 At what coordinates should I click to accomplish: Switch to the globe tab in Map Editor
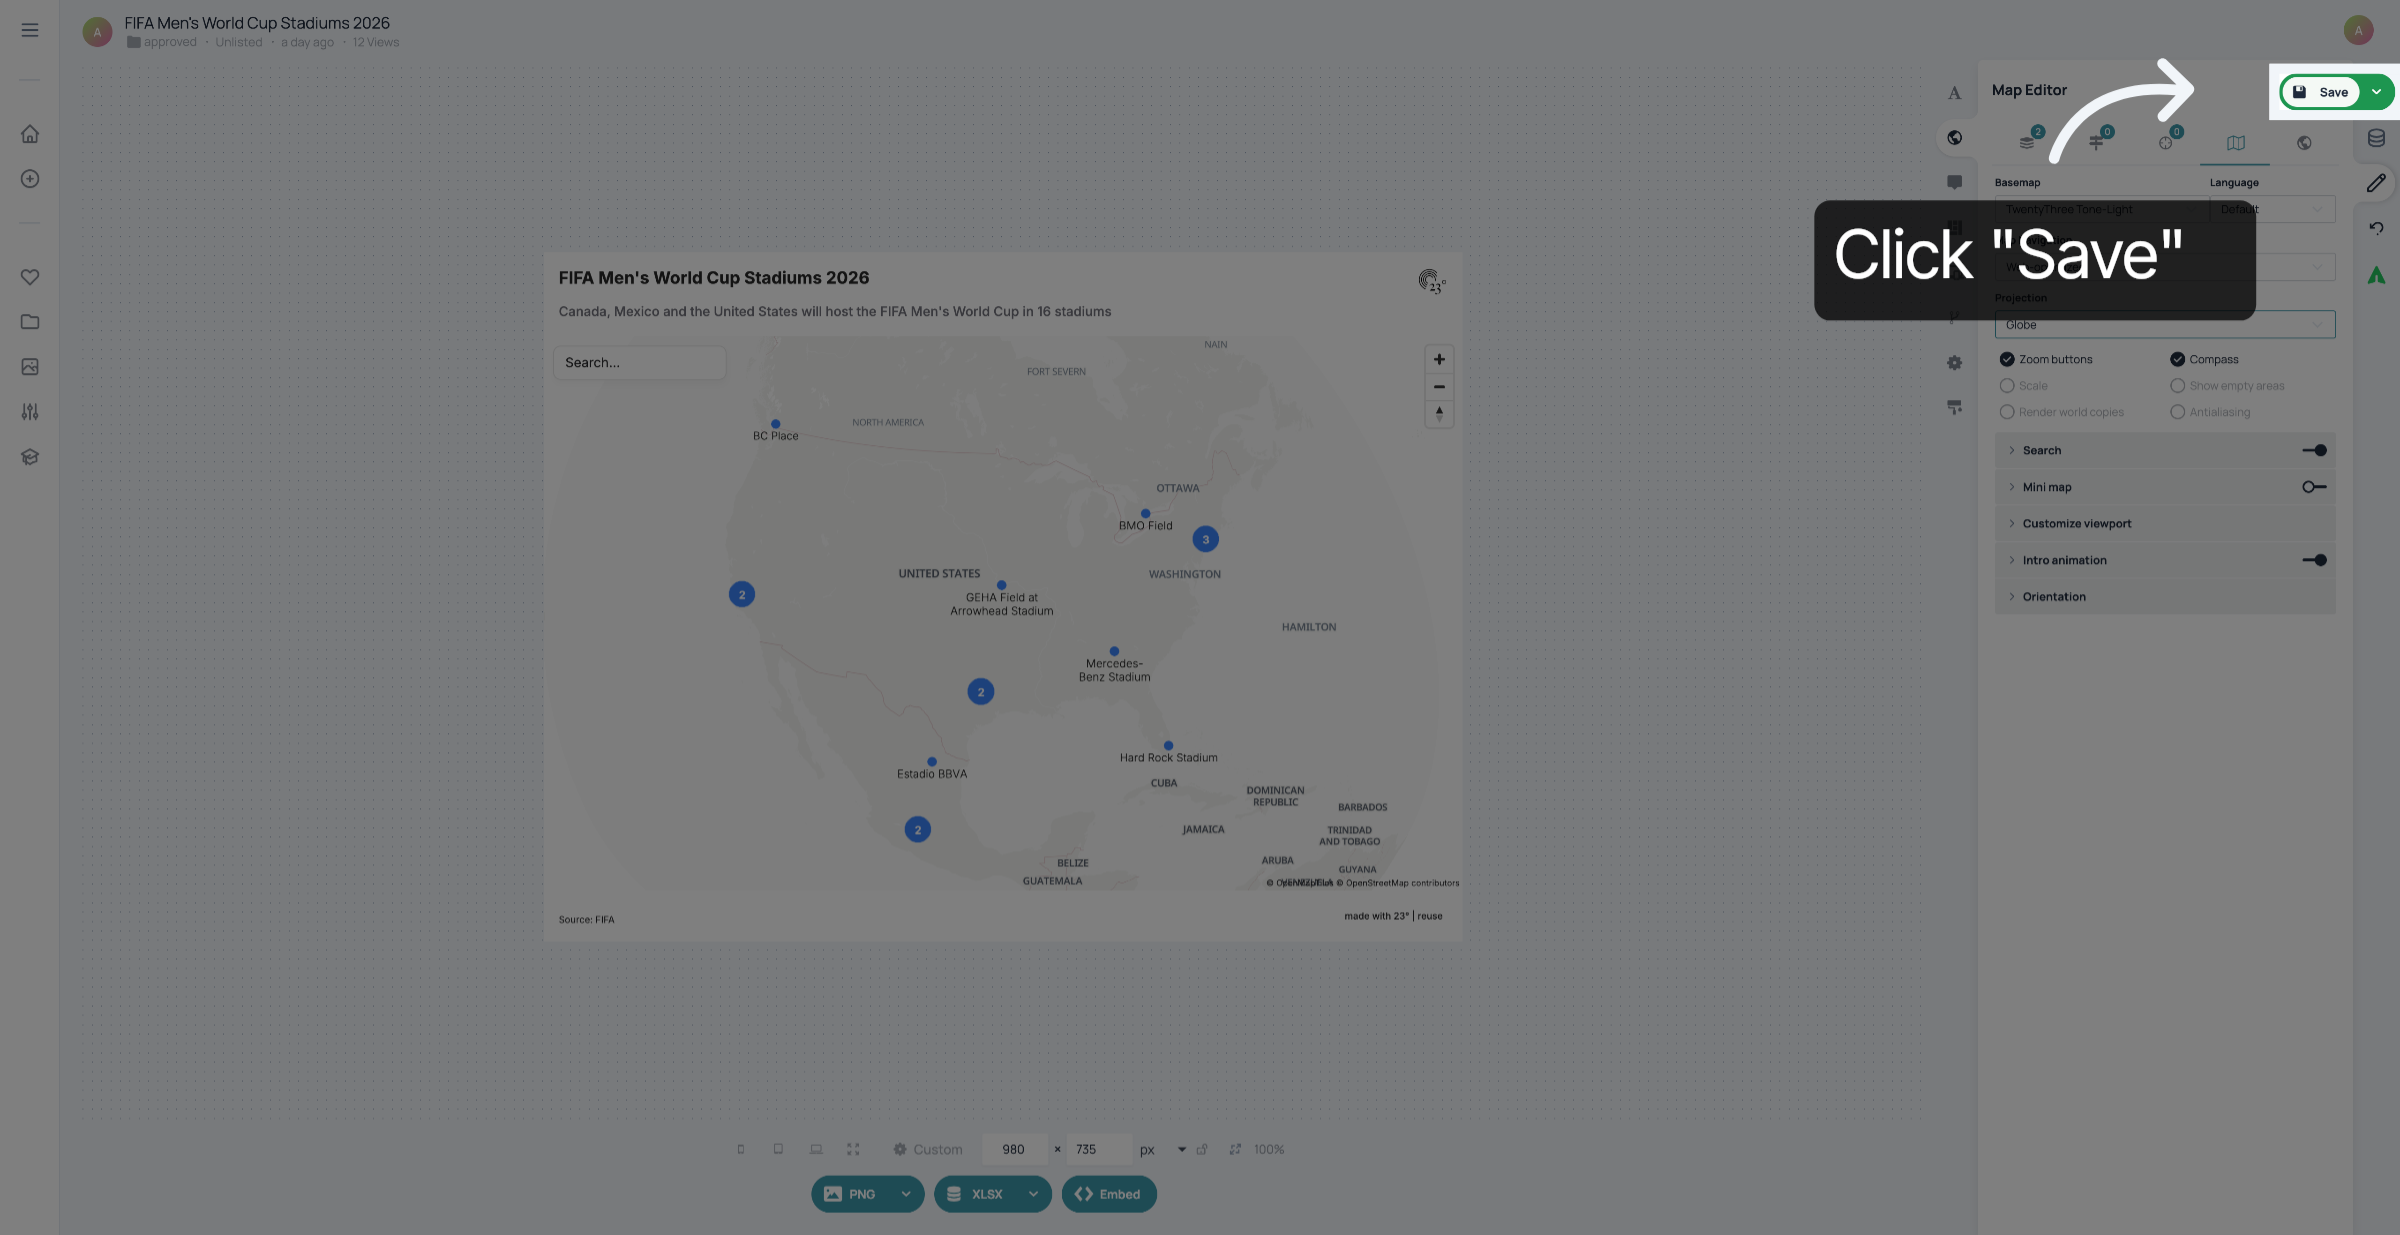[2304, 143]
